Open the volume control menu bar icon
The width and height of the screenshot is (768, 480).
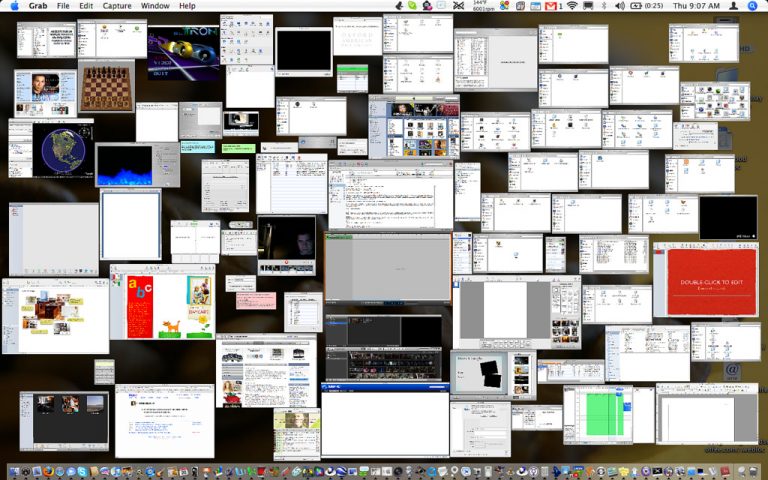click(x=621, y=6)
